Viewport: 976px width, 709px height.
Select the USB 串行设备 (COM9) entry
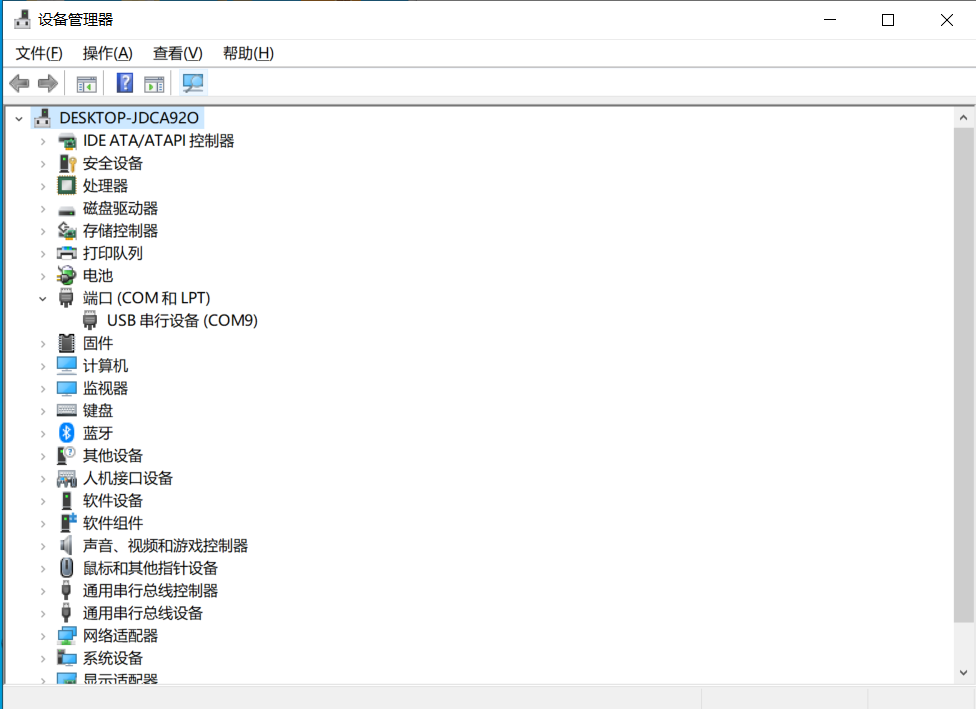(x=182, y=321)
